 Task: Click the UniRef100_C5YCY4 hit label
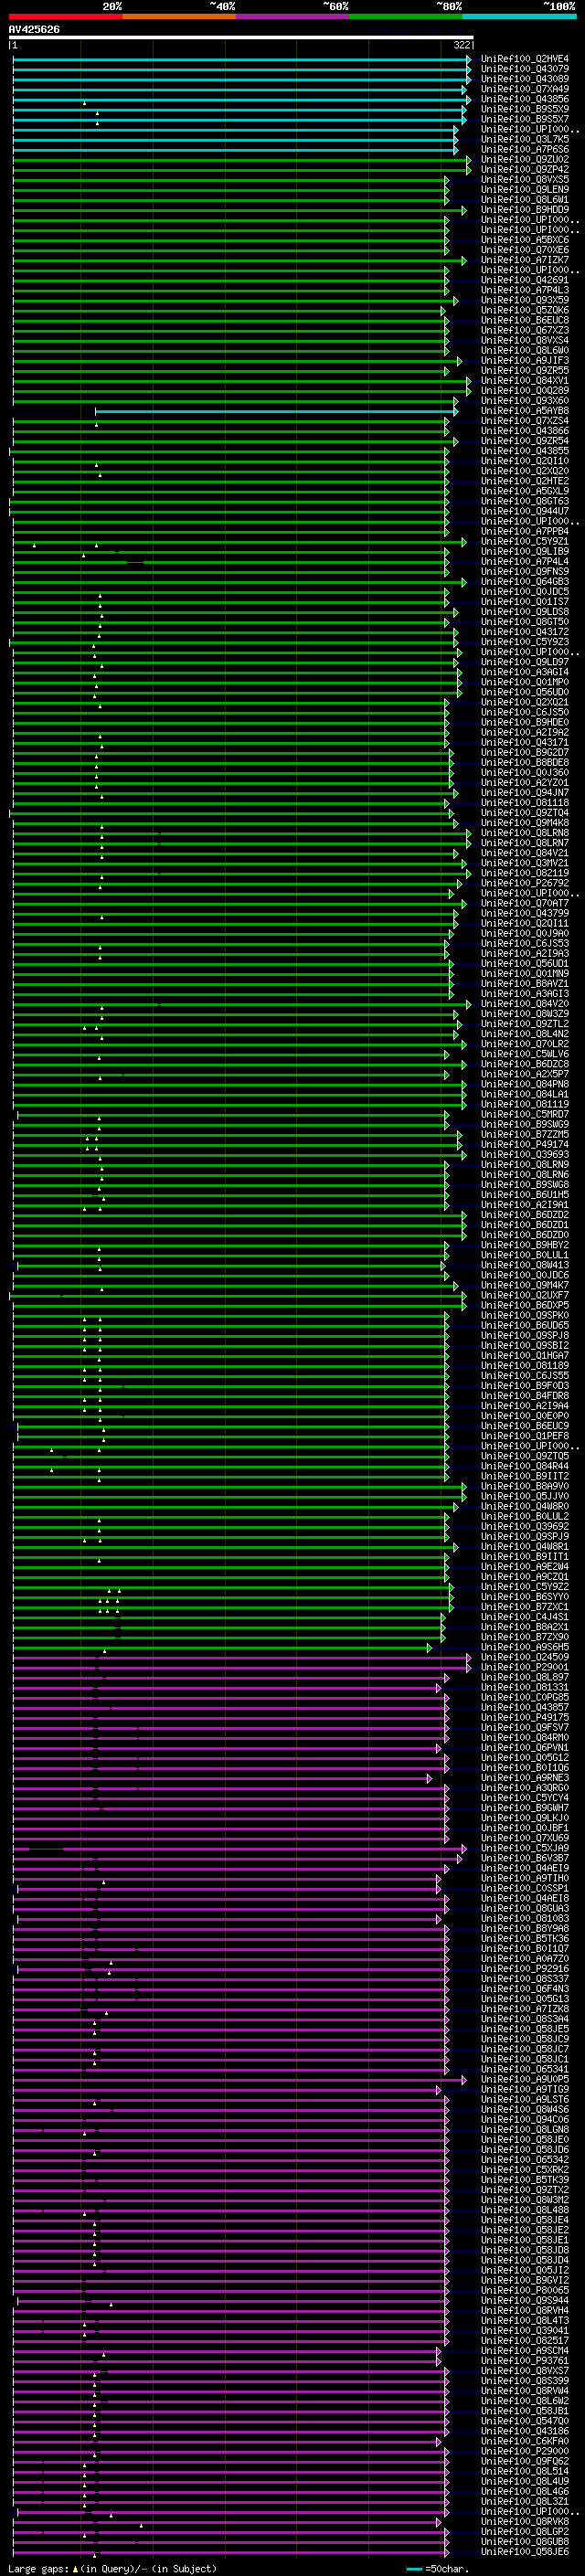tap(524, 1798)
